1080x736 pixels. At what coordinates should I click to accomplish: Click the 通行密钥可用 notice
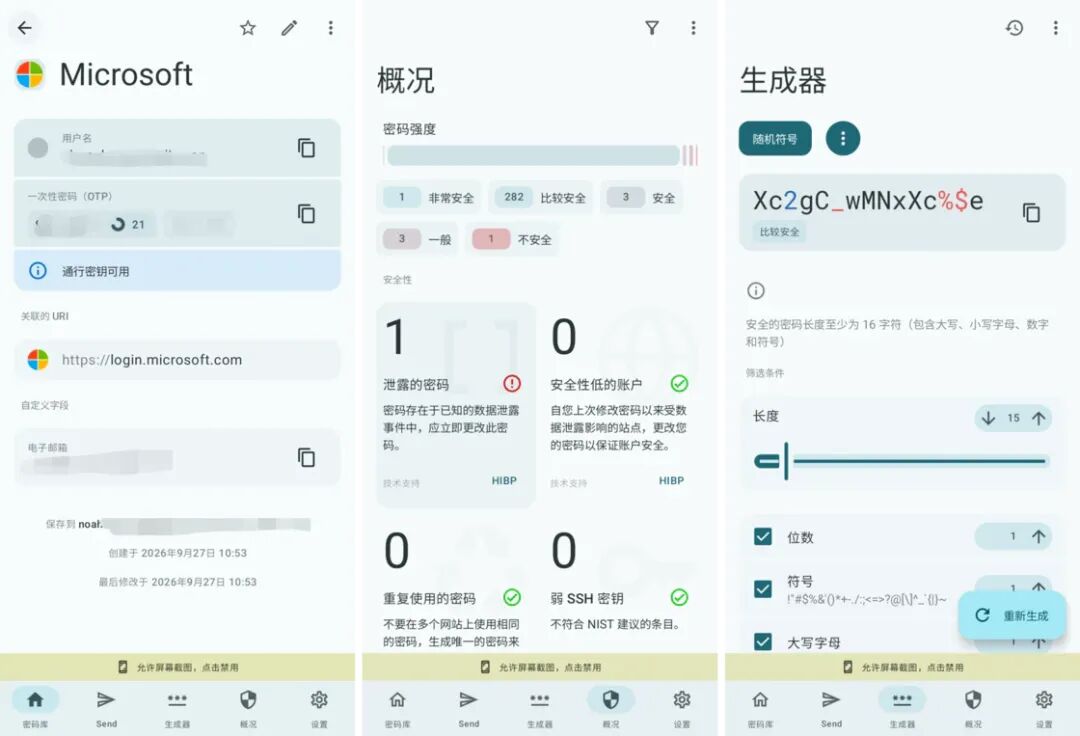click(x=177, y=271)
